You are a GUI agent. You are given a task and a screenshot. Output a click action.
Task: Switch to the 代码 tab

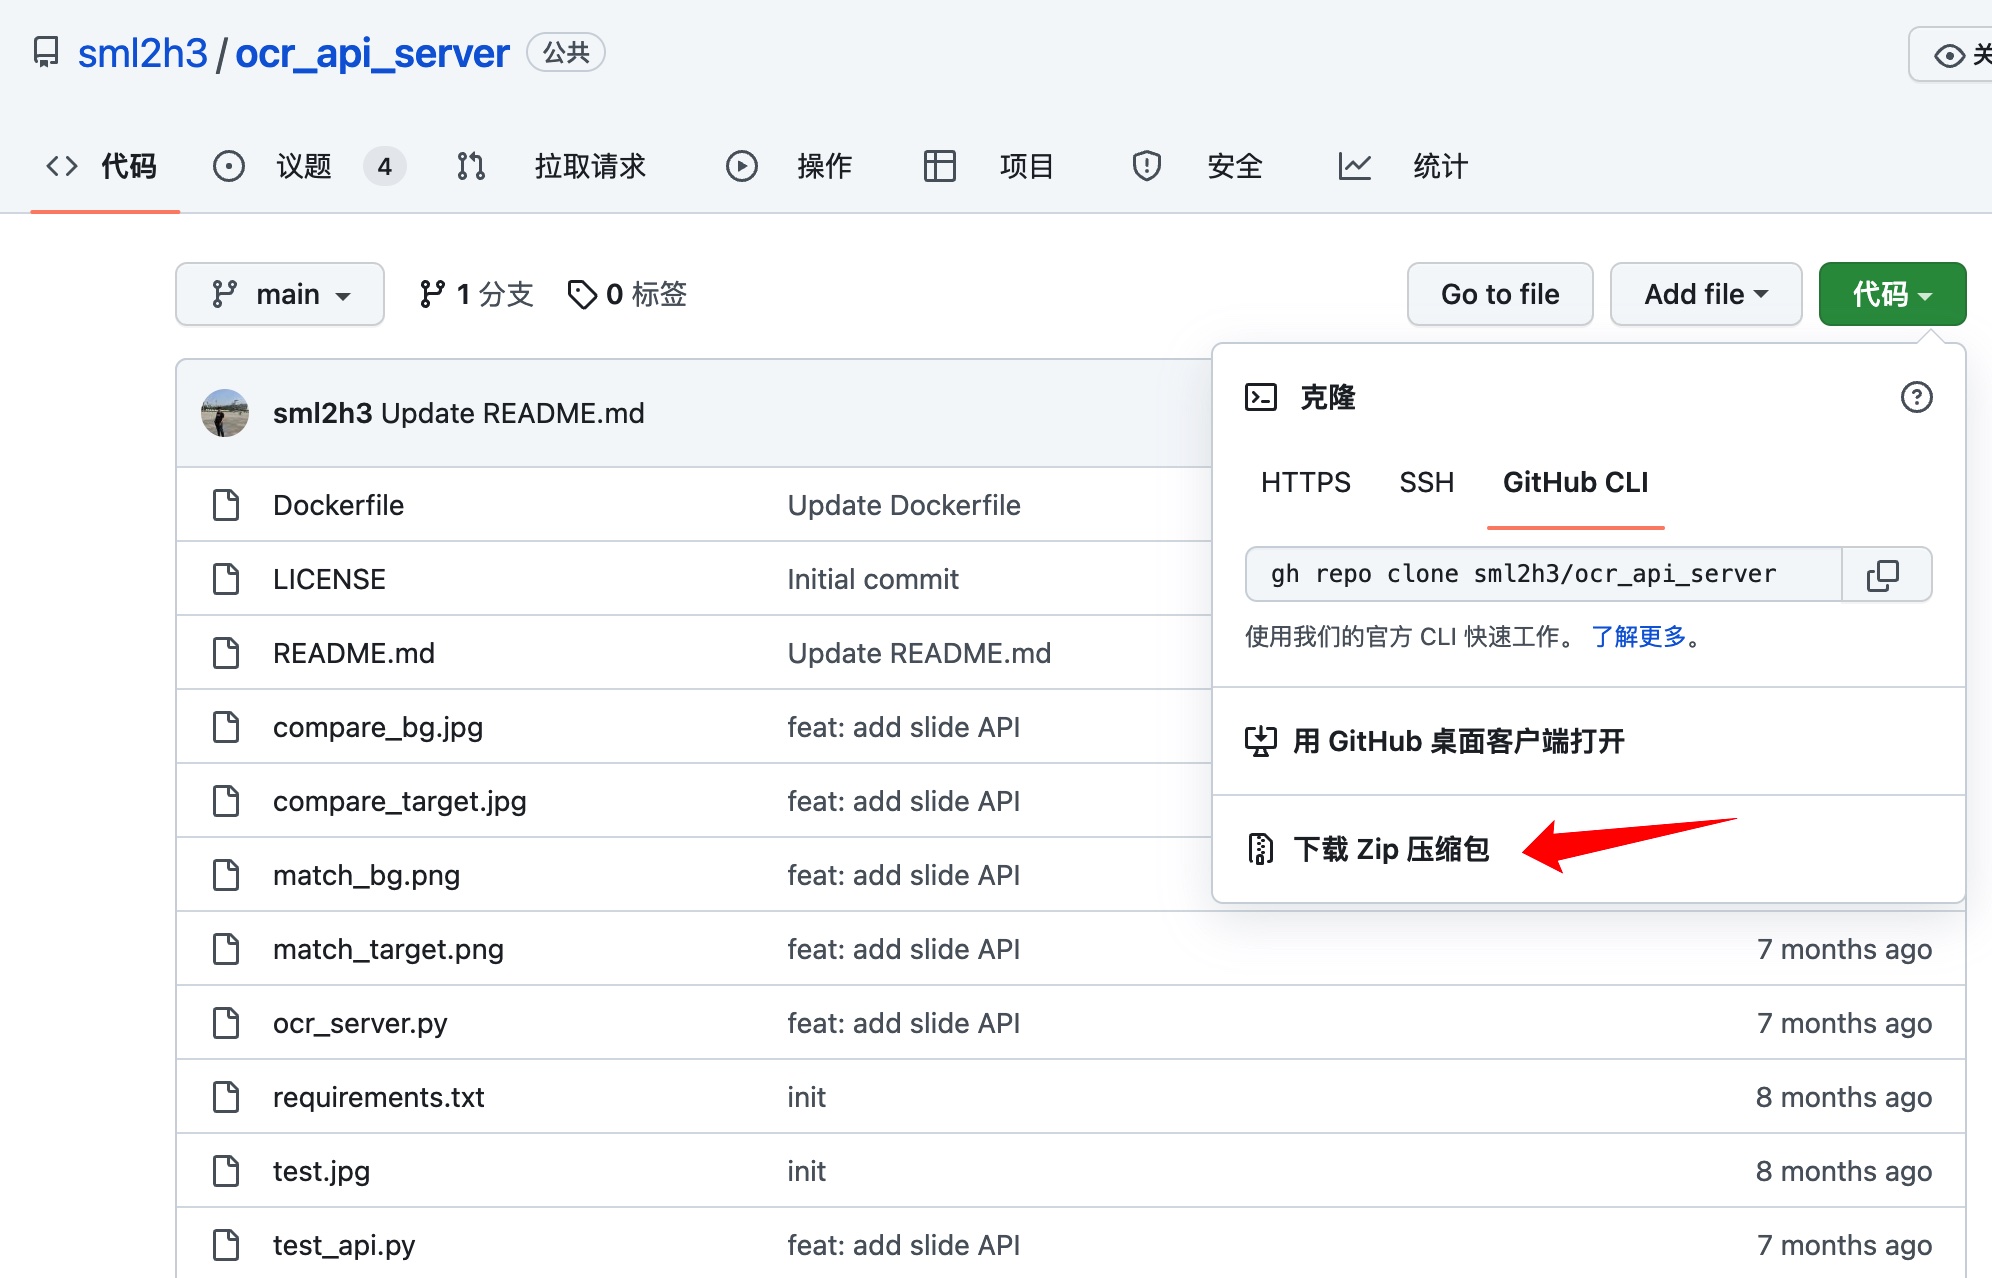click(104, 166)
